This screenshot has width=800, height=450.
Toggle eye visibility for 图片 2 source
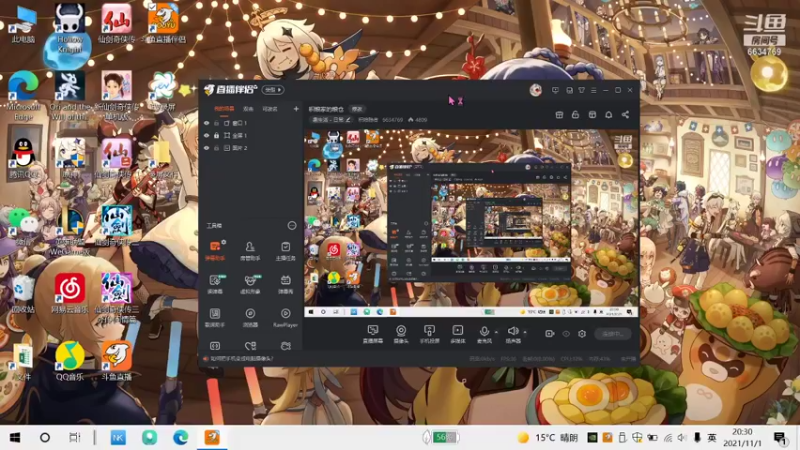pyautogui.click(x=207, y=148)
